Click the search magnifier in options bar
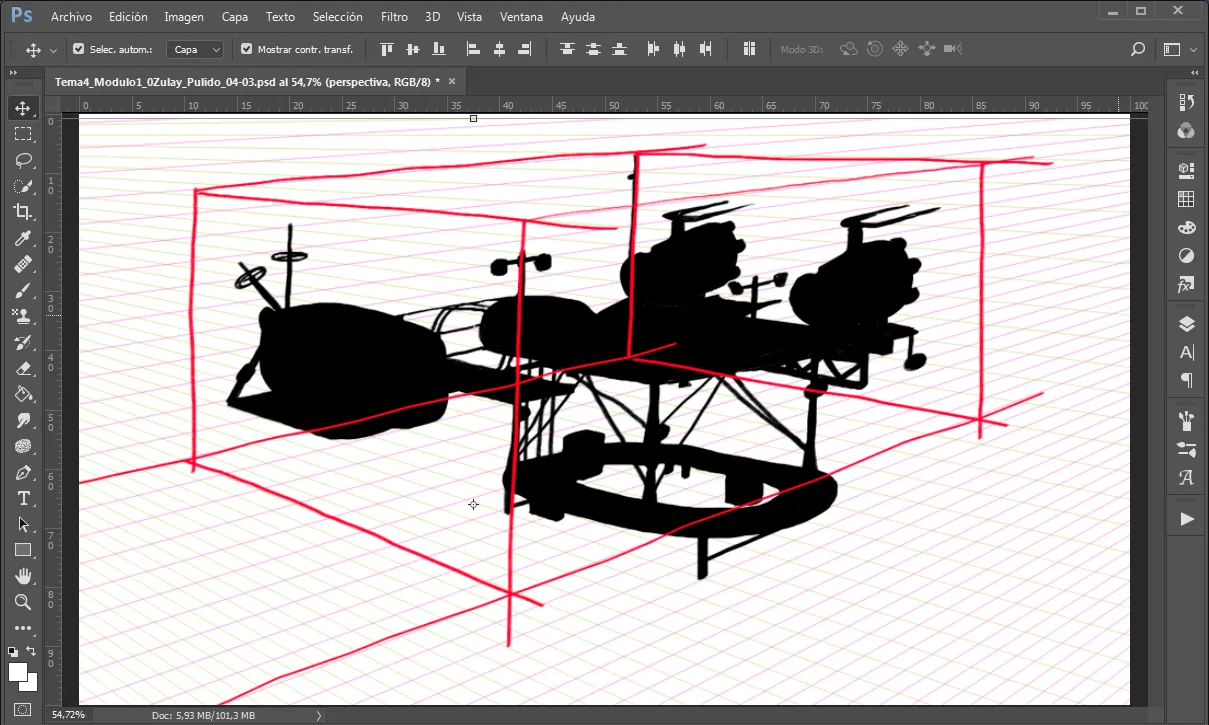This screenshot has height=725, width=1209. (1137, 49)
